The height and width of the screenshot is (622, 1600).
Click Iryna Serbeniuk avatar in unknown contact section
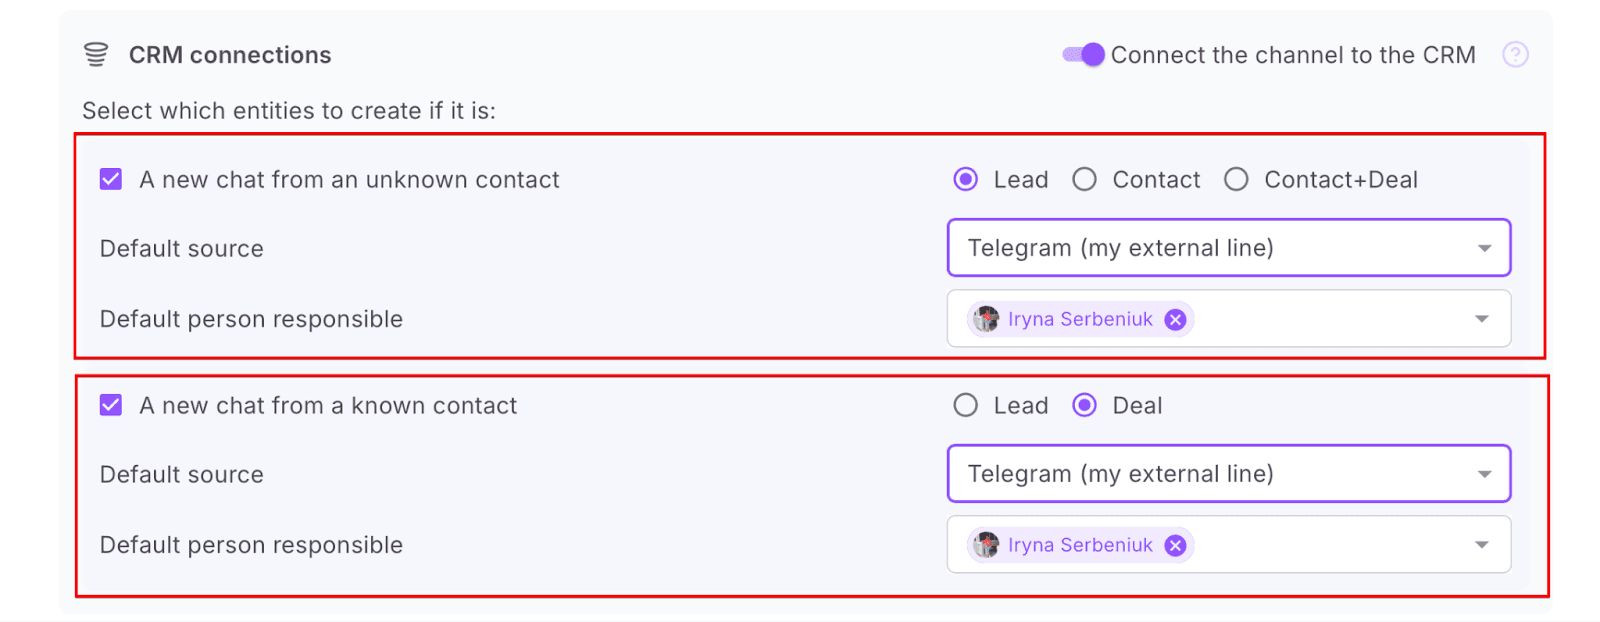987,320
